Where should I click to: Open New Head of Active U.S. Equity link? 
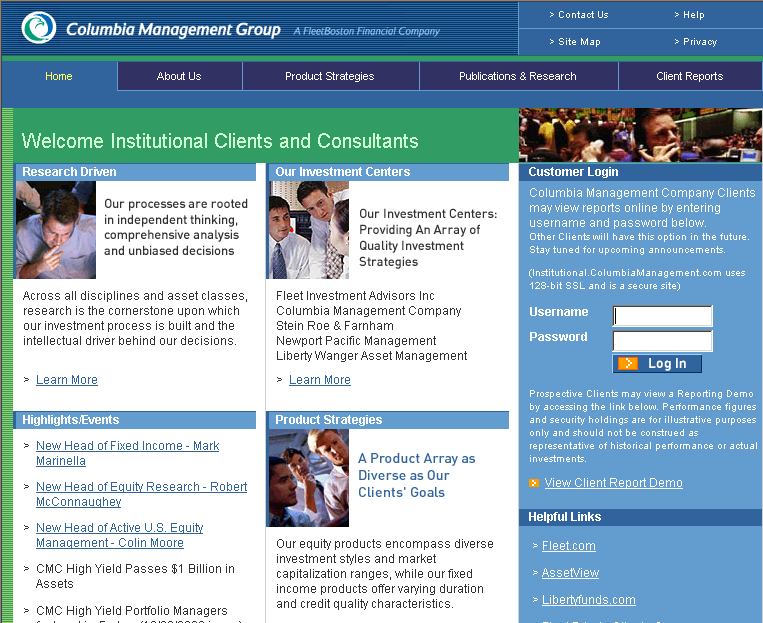click(x=120, y=535)
